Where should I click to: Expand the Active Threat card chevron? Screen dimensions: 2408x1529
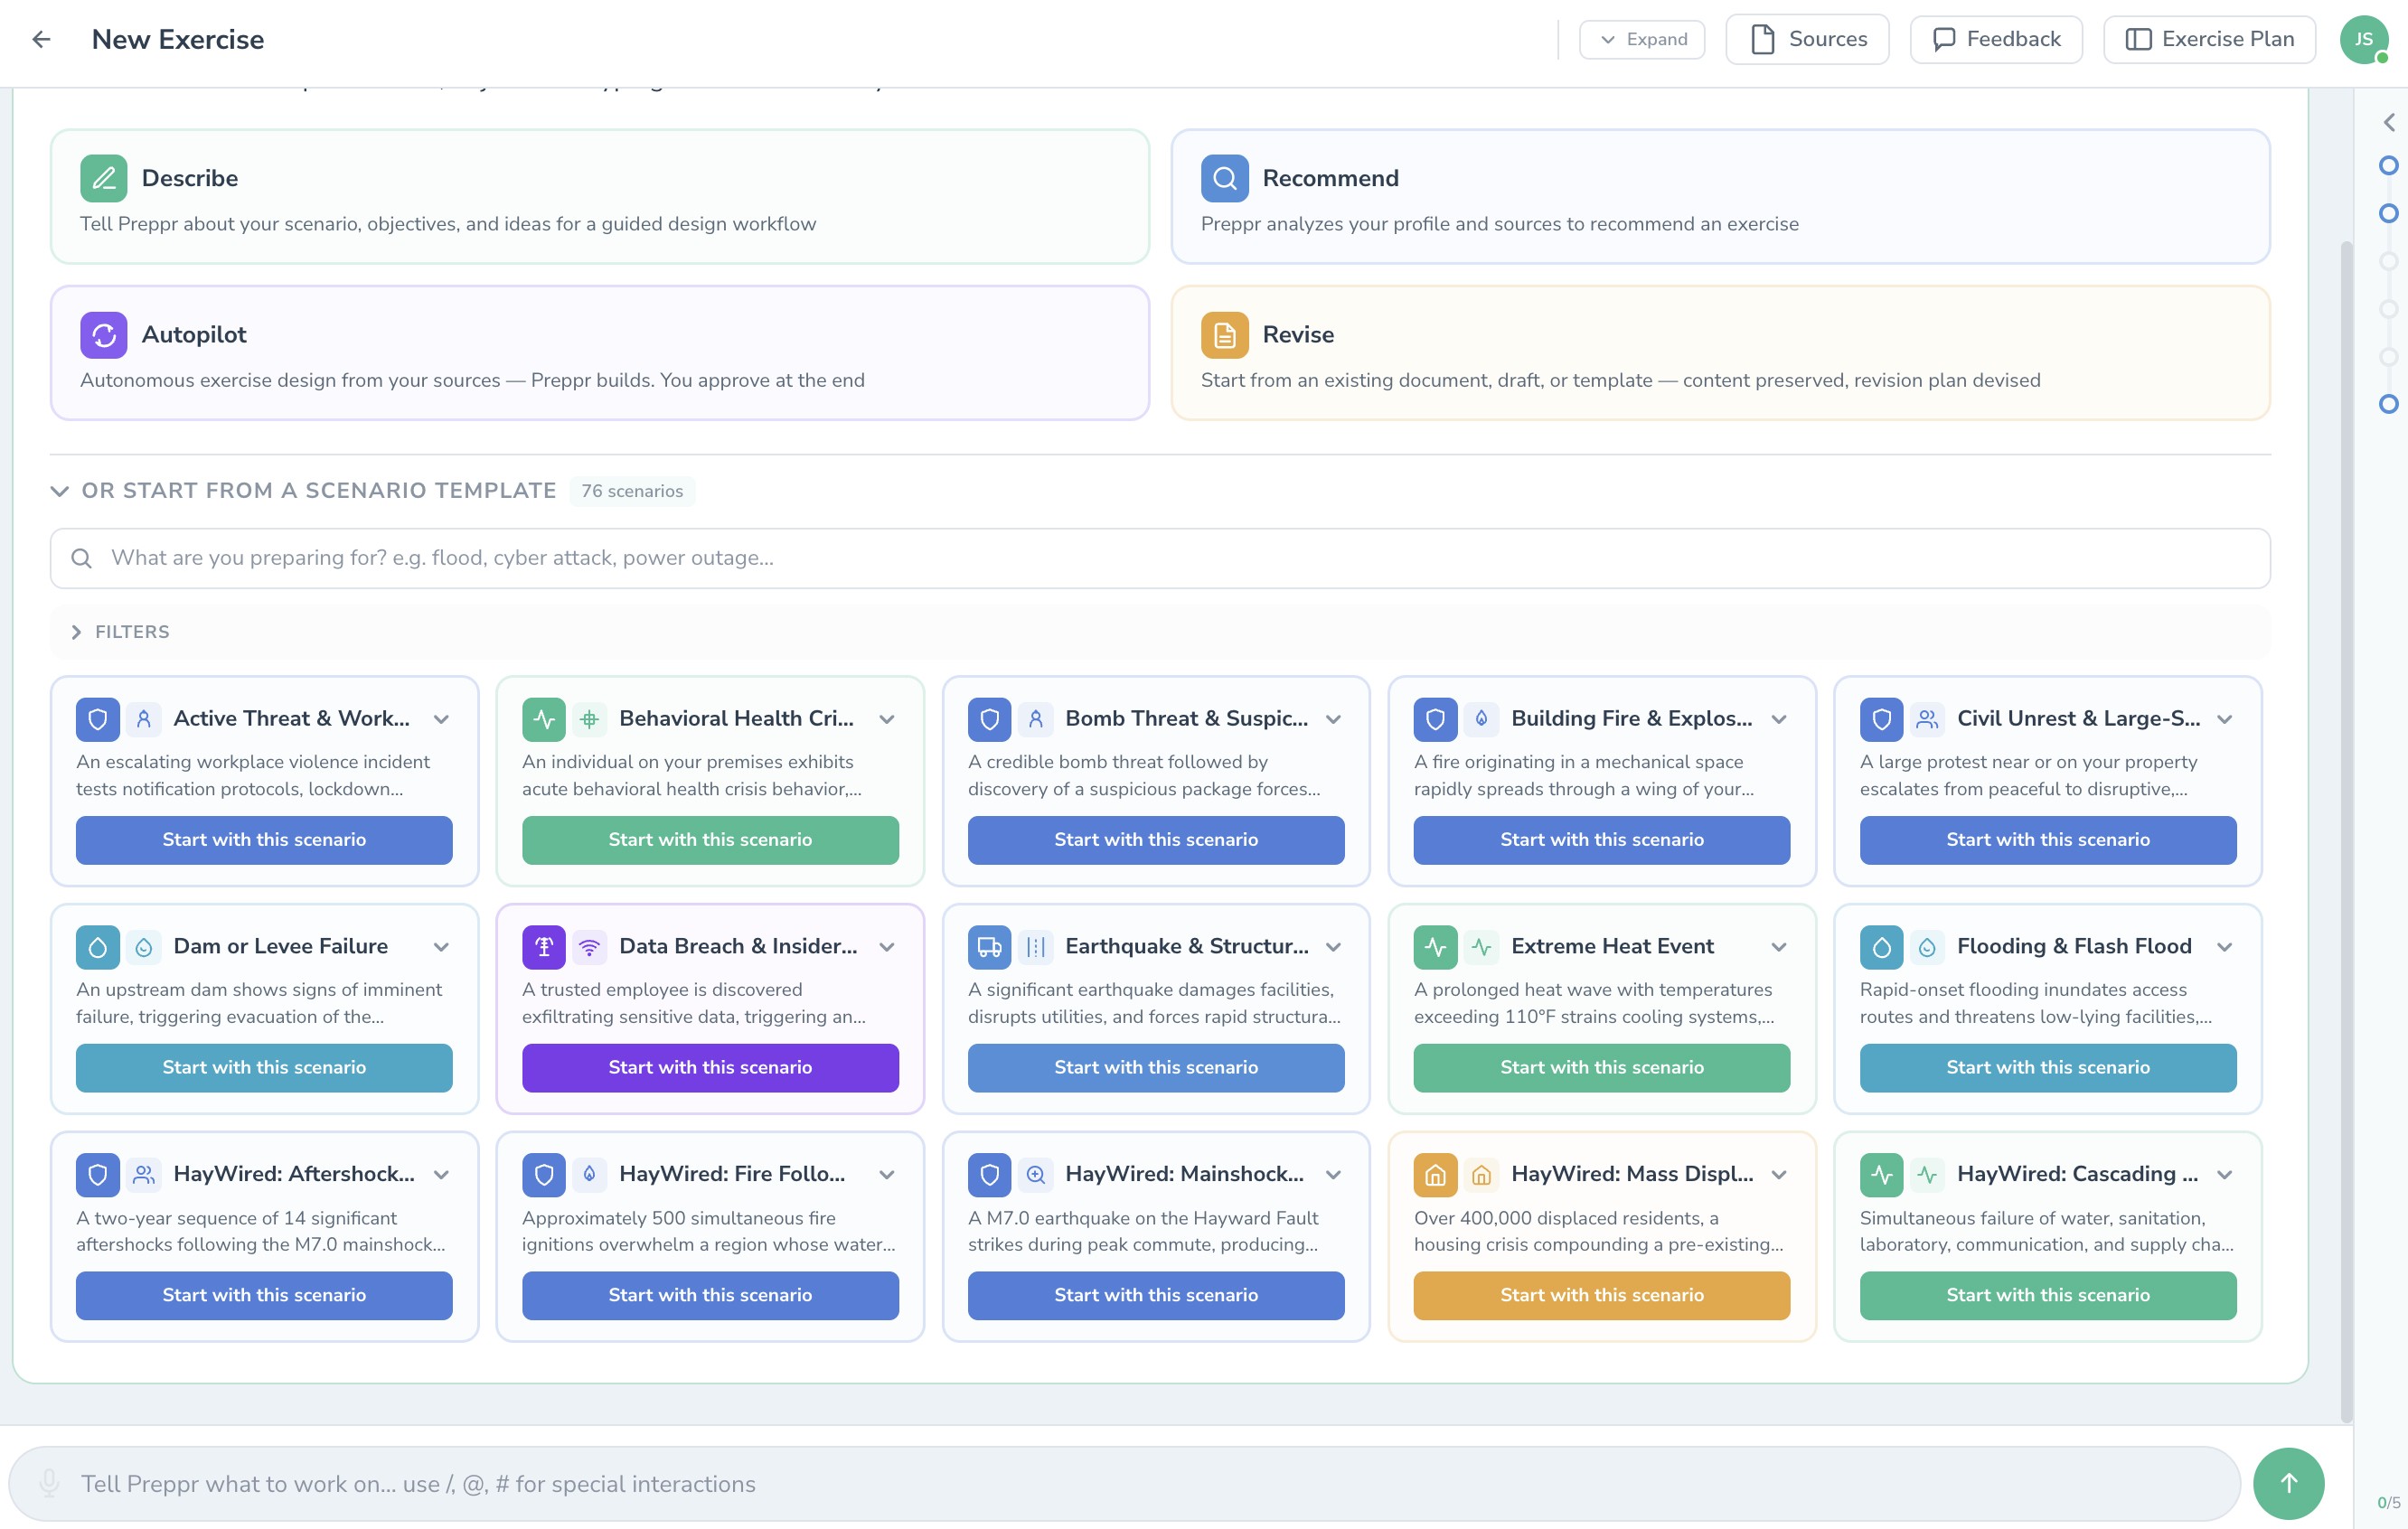coord(441,719)
